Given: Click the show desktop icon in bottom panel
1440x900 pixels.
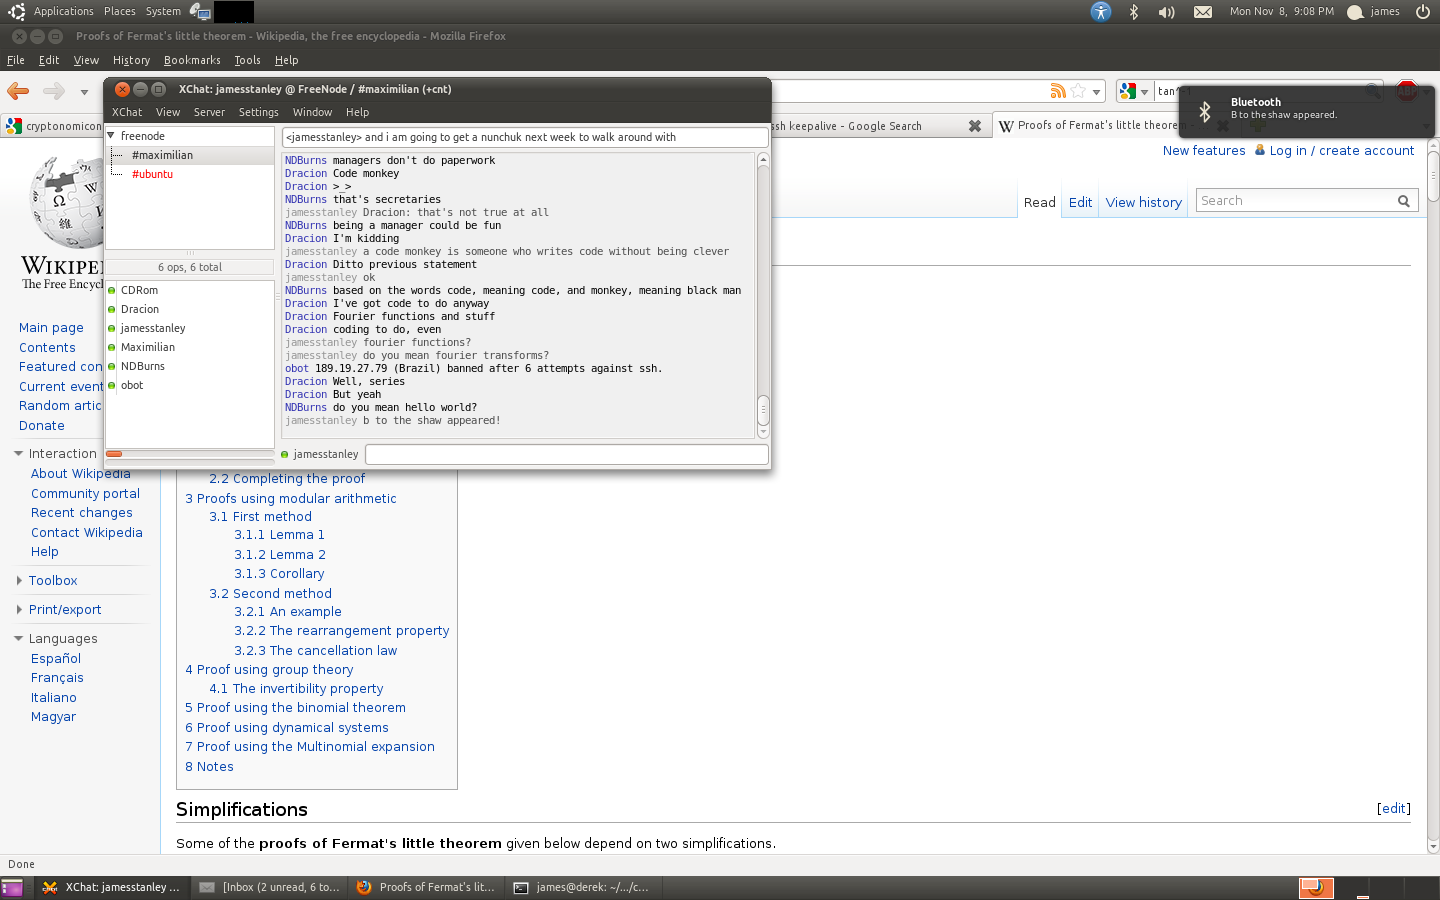Looking at the screenshot, I should coord(12,887).
